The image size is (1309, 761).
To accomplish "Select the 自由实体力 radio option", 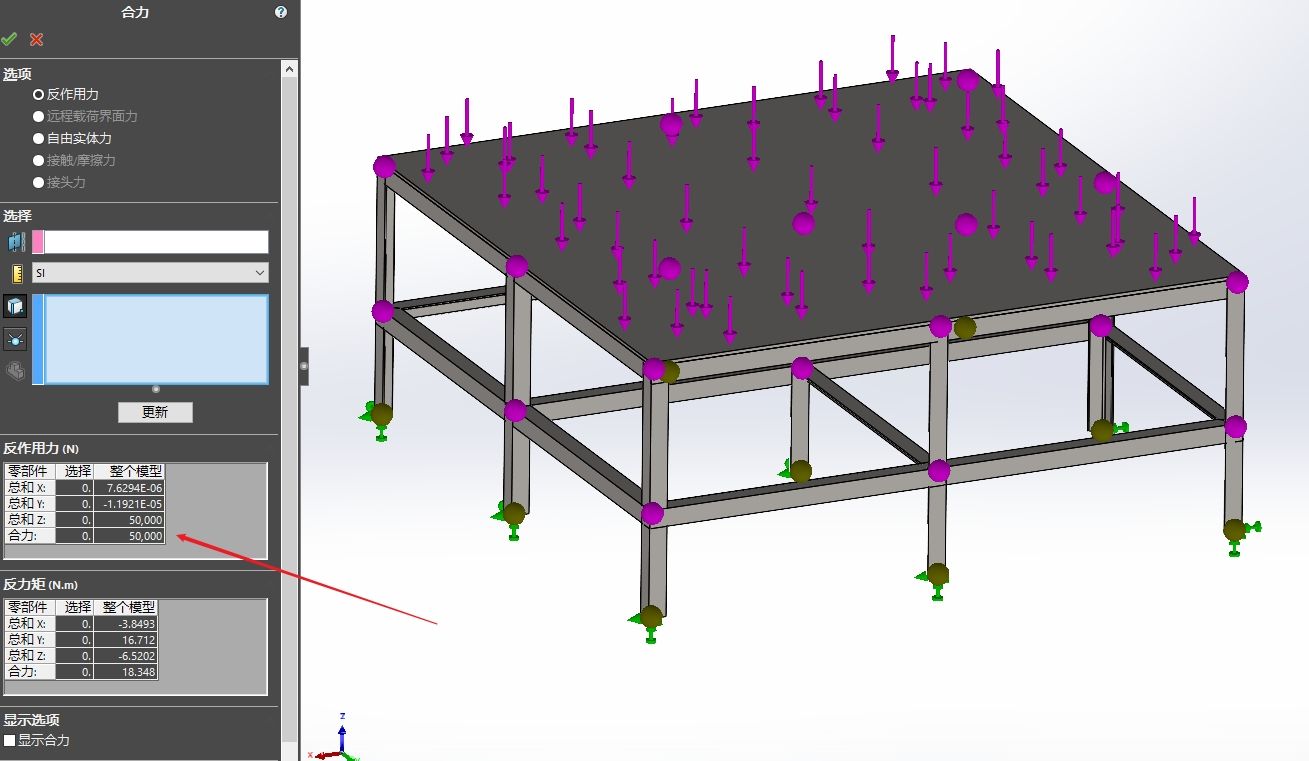I will click(x=39, y=138).
